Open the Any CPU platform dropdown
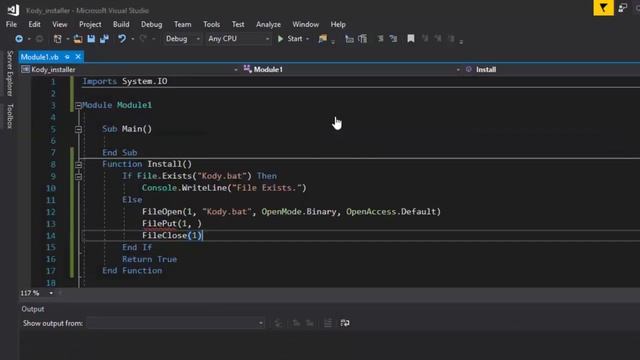Screen dimensions: 640x360 click(267, 39)
